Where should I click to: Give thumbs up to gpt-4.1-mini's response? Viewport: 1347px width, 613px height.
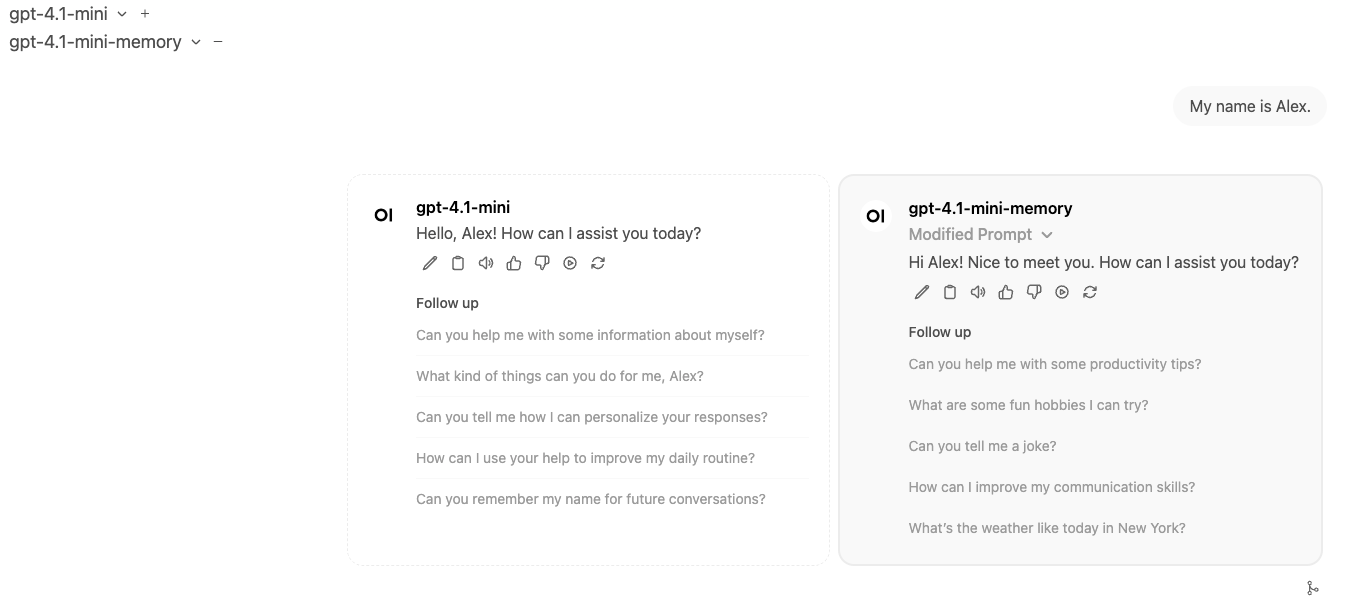pyautogui.click(x=513, y=262)
